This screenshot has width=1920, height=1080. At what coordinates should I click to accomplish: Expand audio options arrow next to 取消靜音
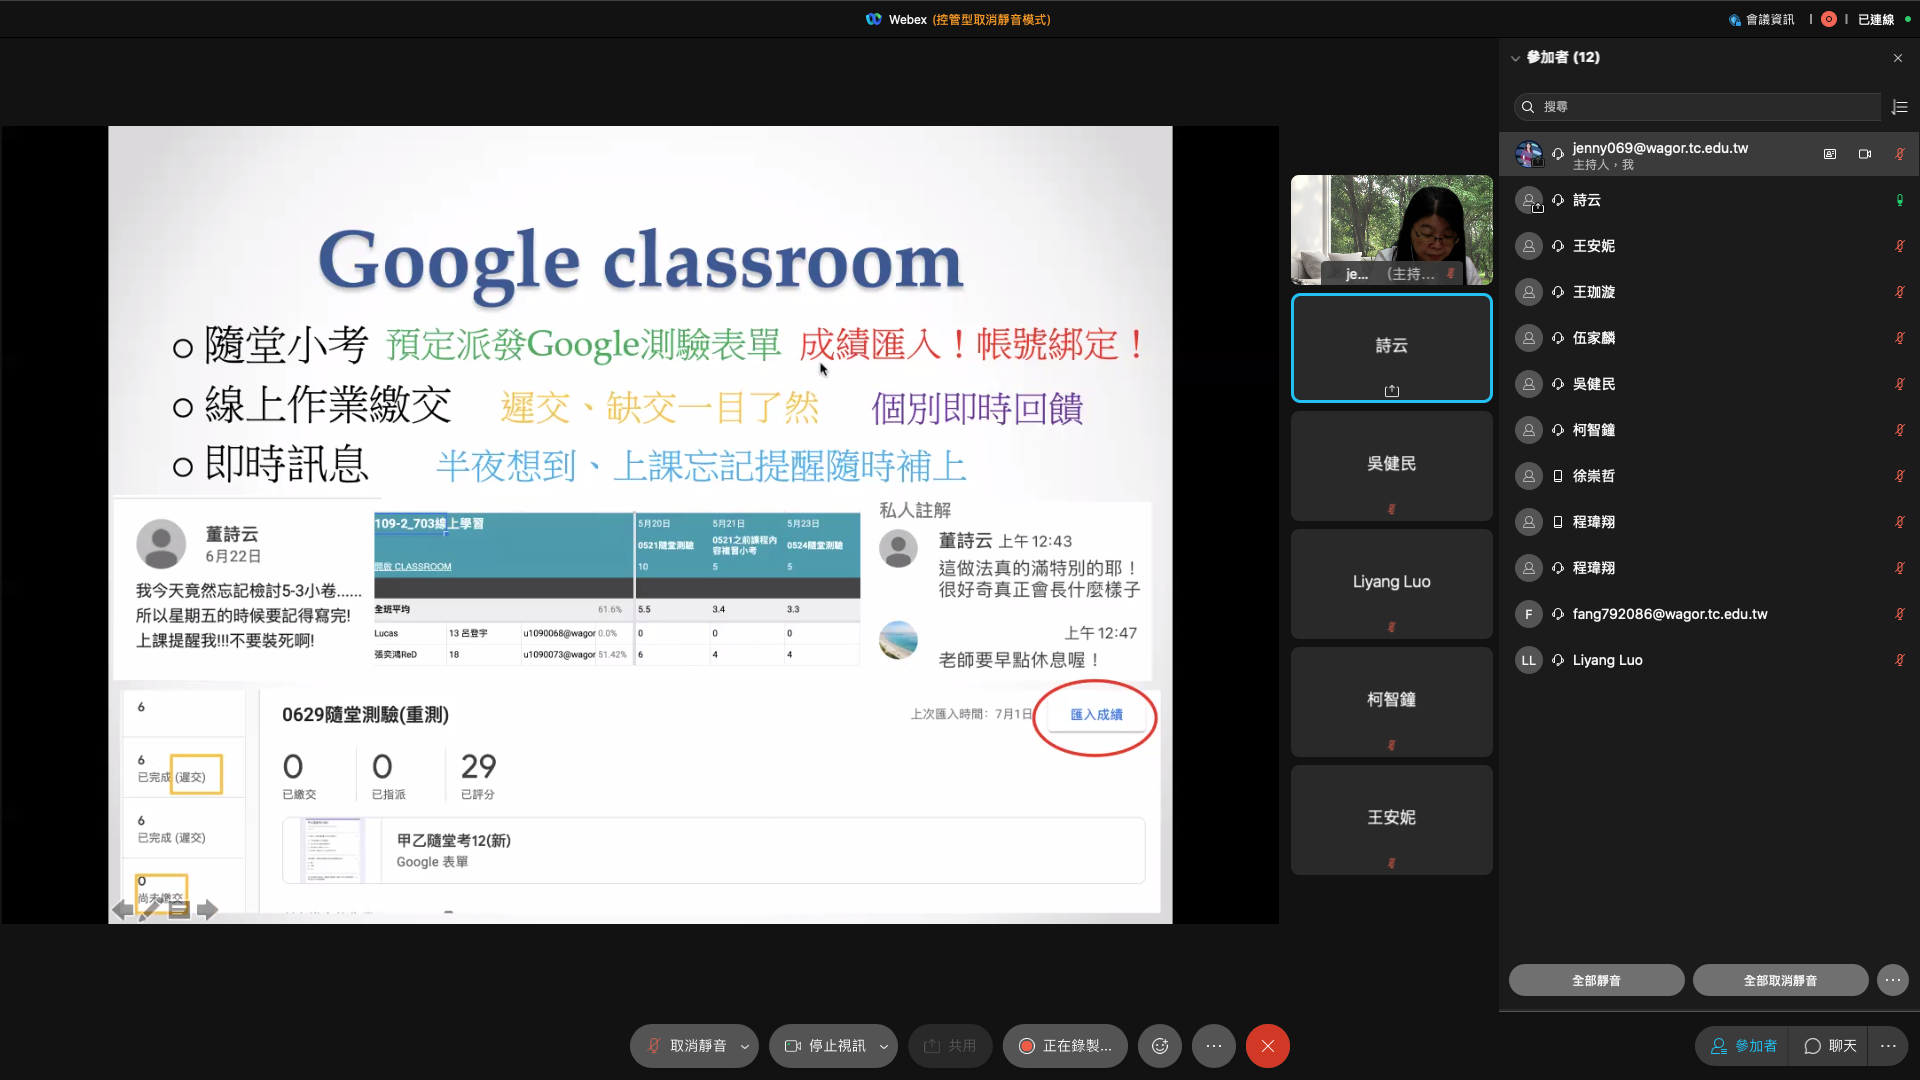click(744, 1046)
